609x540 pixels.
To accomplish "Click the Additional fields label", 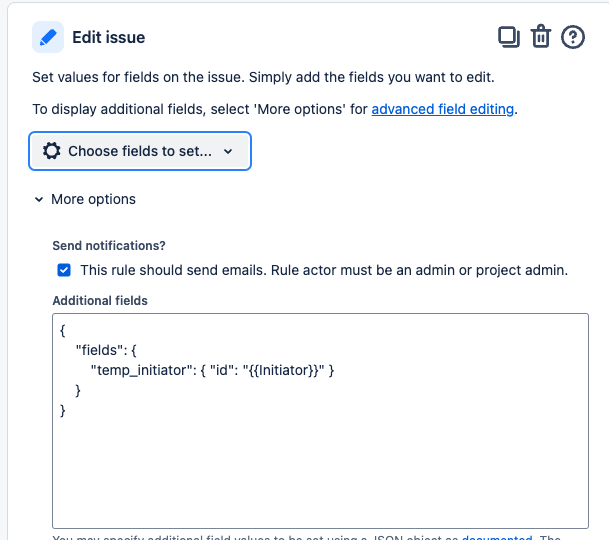I will coord(100,301).
